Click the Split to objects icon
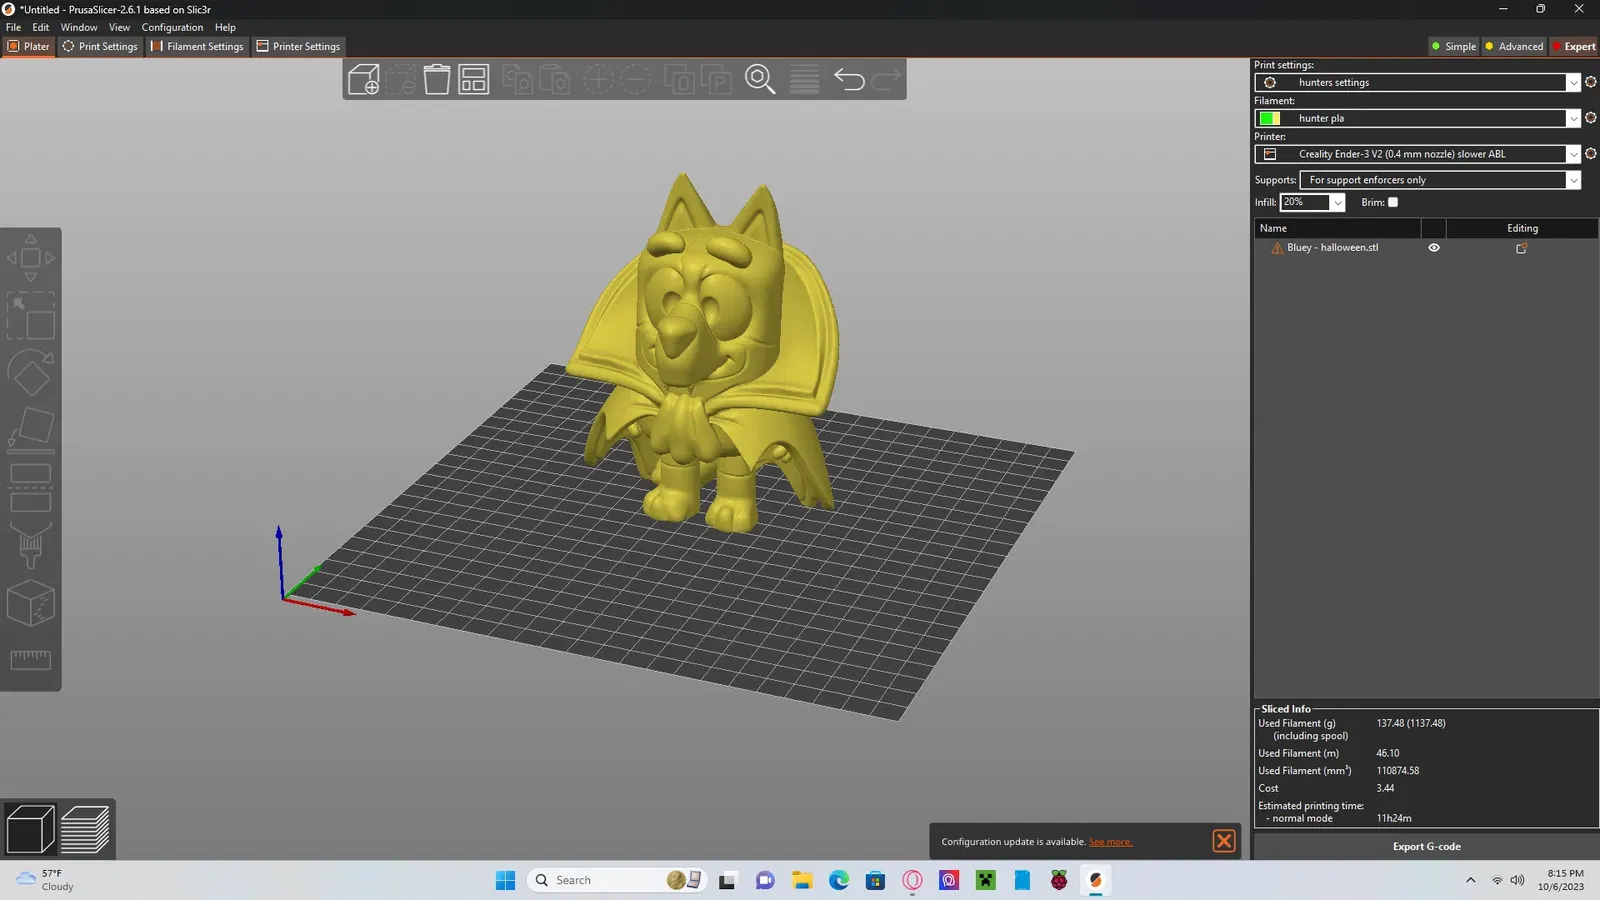 [680, 79]
